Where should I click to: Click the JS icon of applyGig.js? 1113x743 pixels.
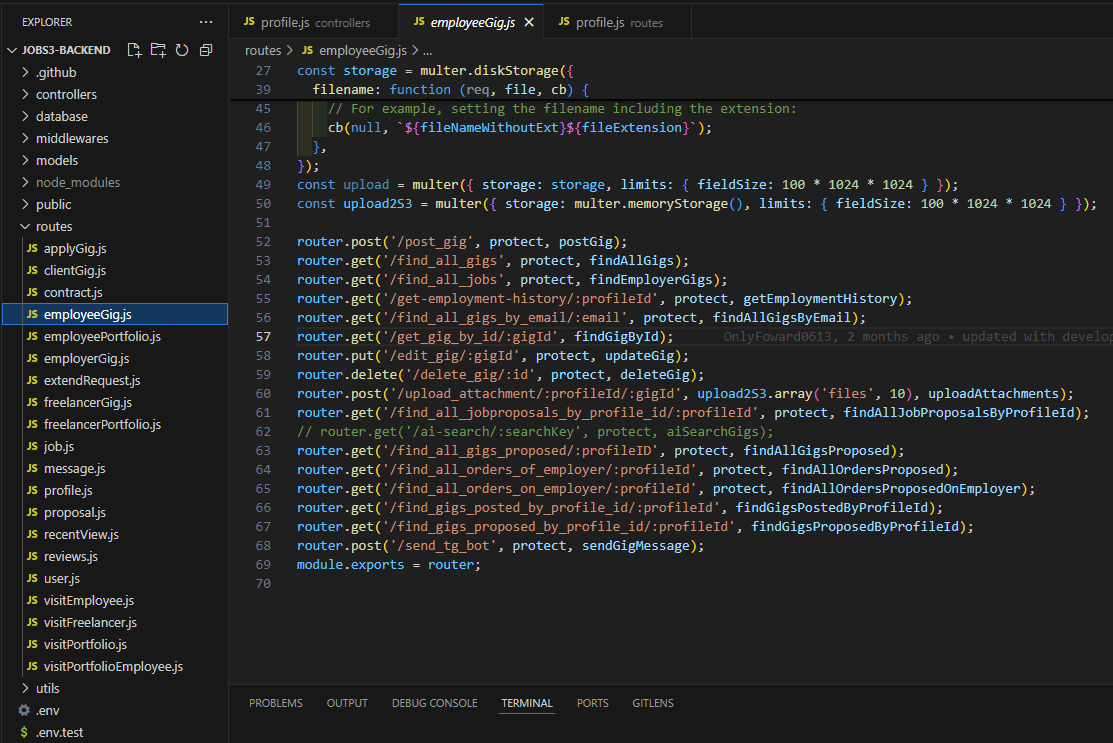tap(32, 248)
